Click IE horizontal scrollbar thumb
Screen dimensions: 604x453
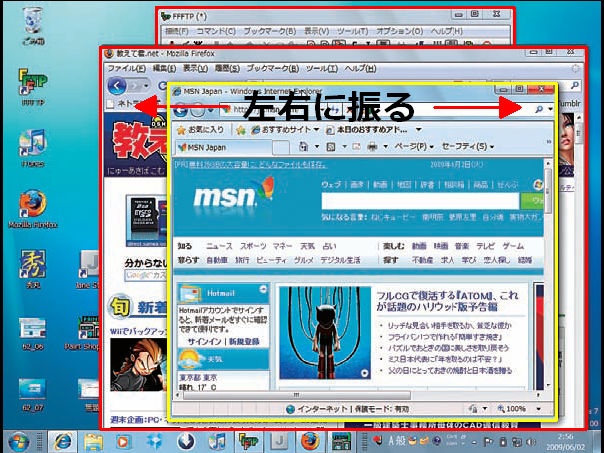click(297, 395)
